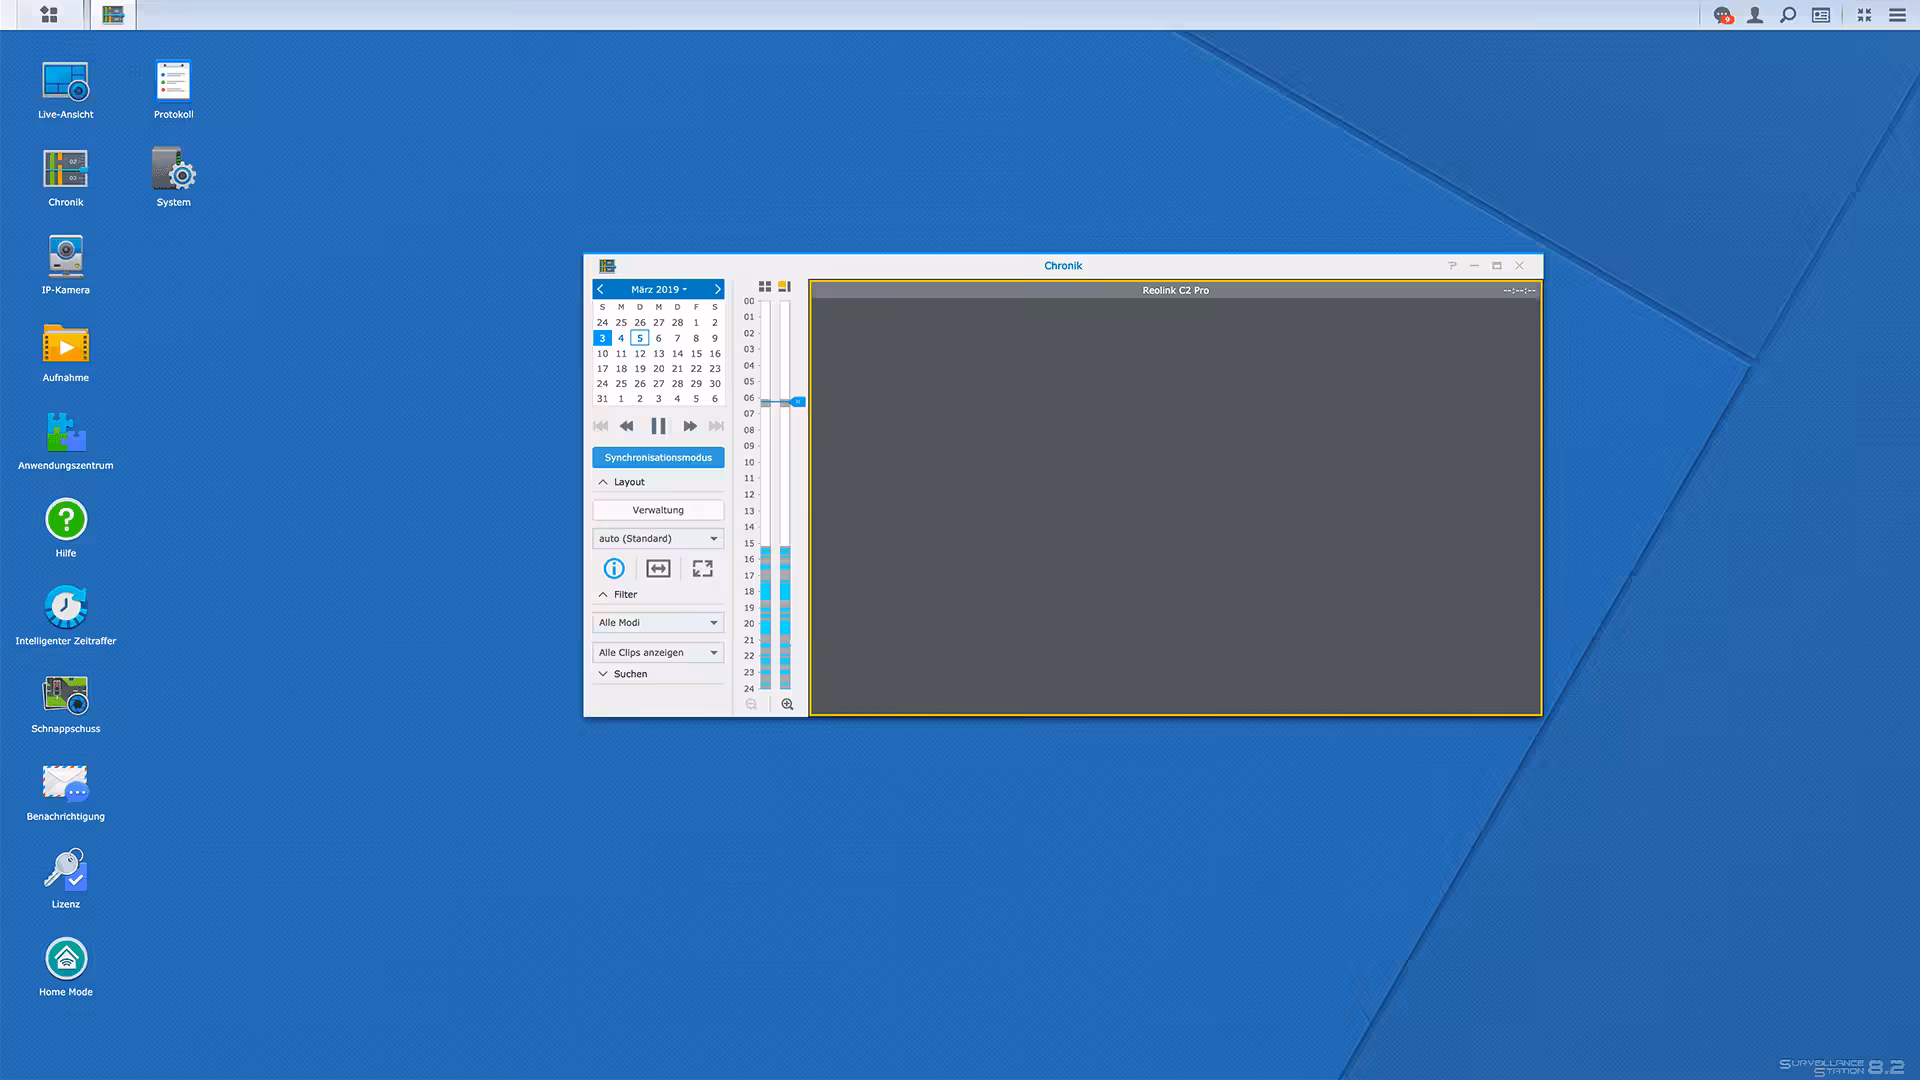
Task: Open the Home Mode icon
Action: [x=66, y=959]
